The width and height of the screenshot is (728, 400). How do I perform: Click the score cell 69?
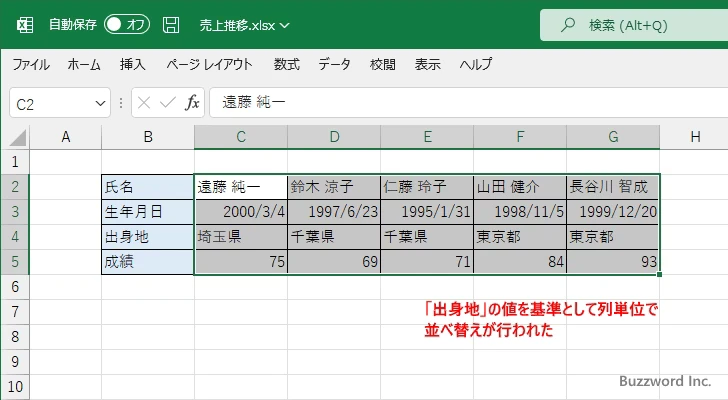334,262
